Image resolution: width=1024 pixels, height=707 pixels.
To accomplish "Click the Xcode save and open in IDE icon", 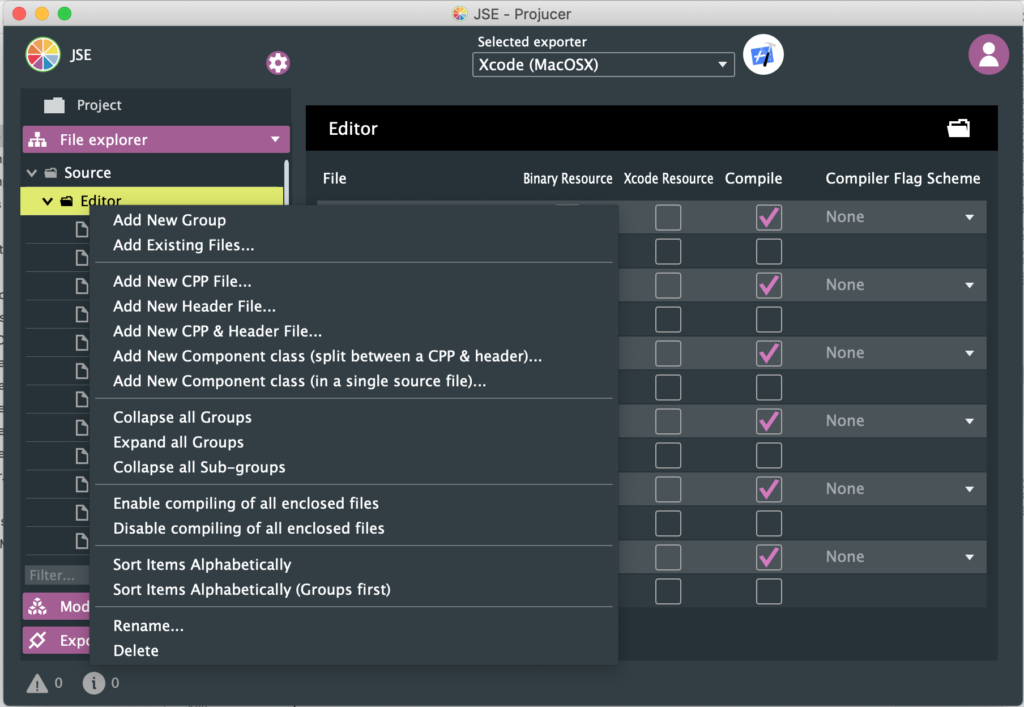I will (x=763, y=55).
